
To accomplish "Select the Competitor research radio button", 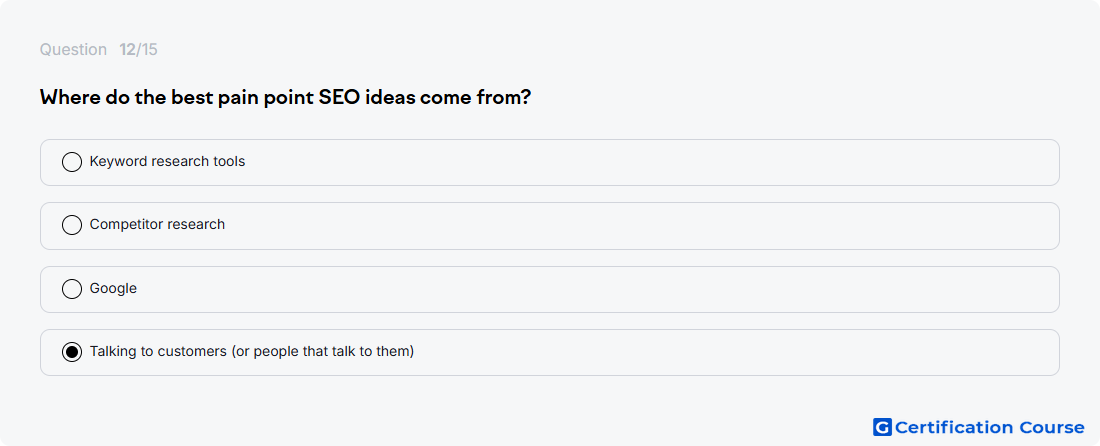I will (72, 225).
